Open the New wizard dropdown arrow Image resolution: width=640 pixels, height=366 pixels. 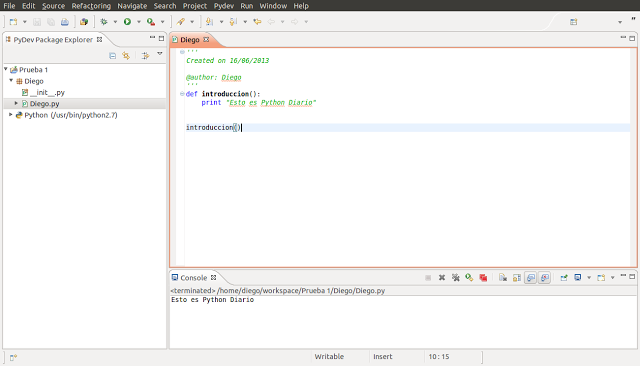point(24,22)
